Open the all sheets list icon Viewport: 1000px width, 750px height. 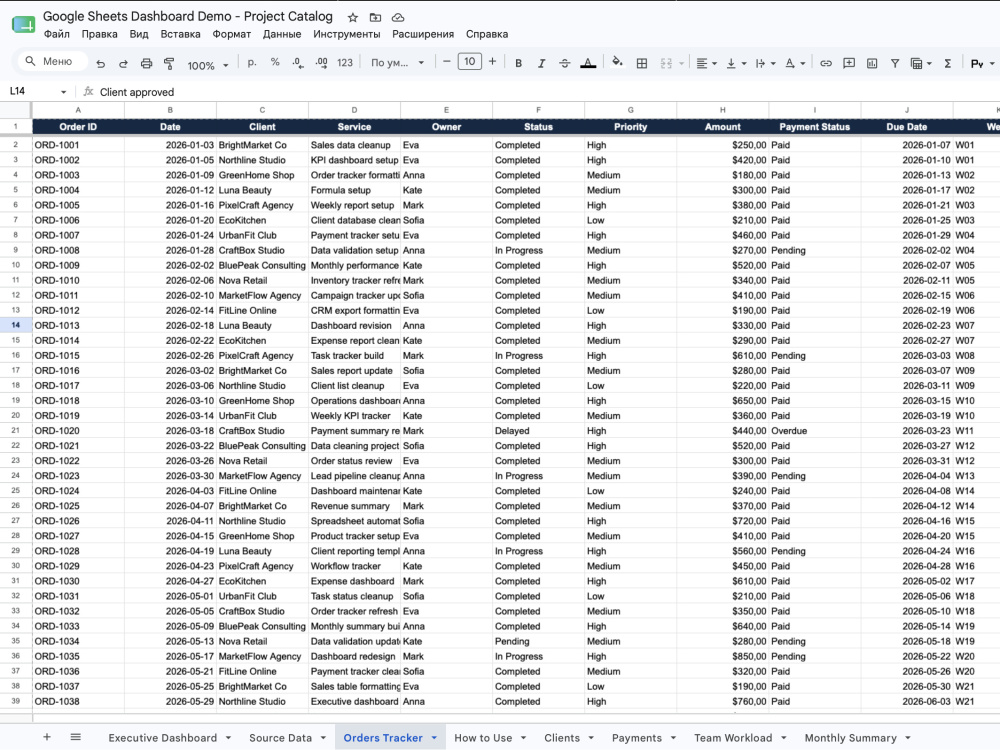pos(75,737)
